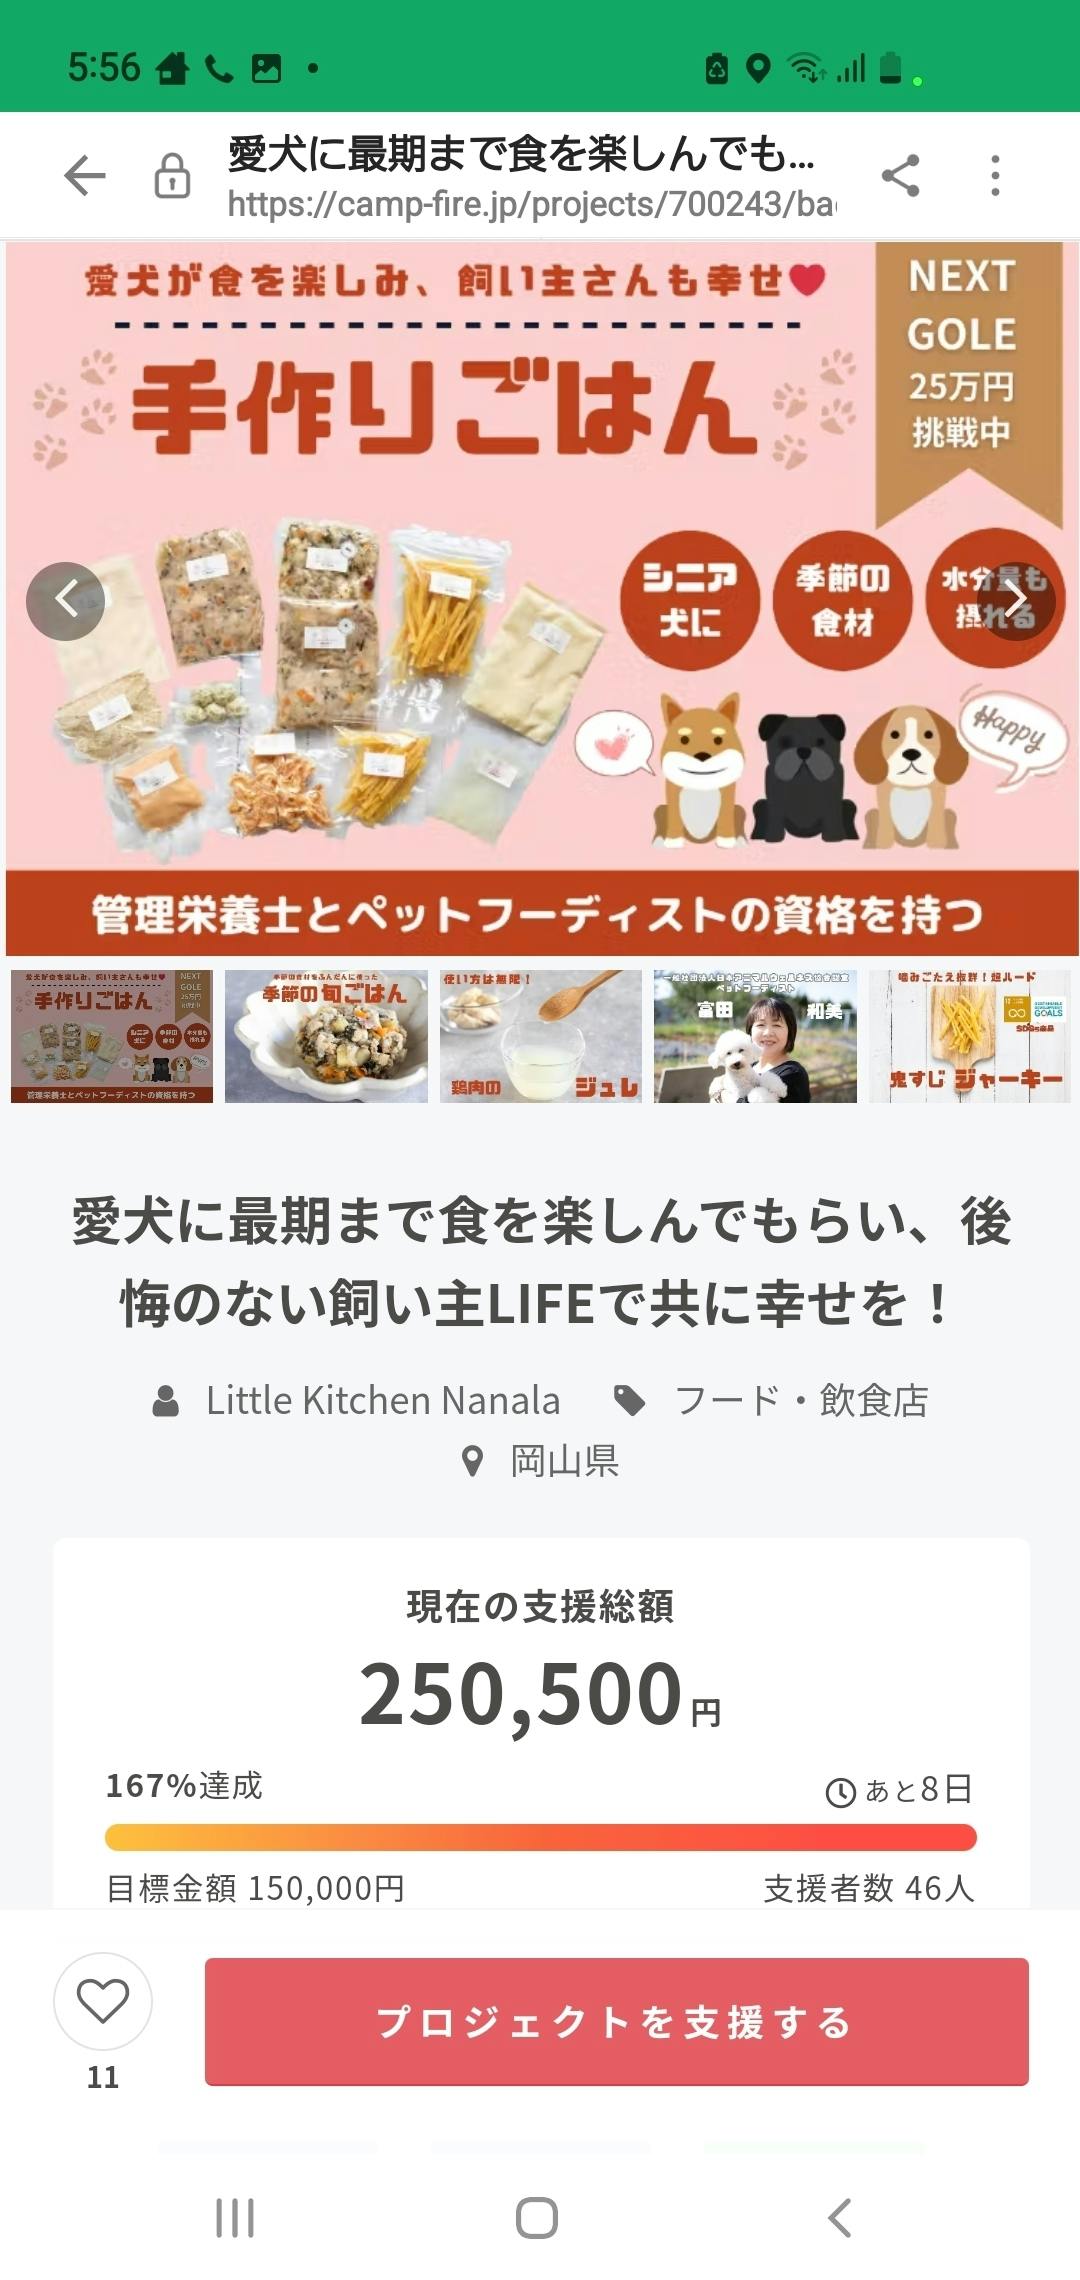Click the funding progress bar
Viewport: 1080px width, 2280px height.
point(541,1837)
